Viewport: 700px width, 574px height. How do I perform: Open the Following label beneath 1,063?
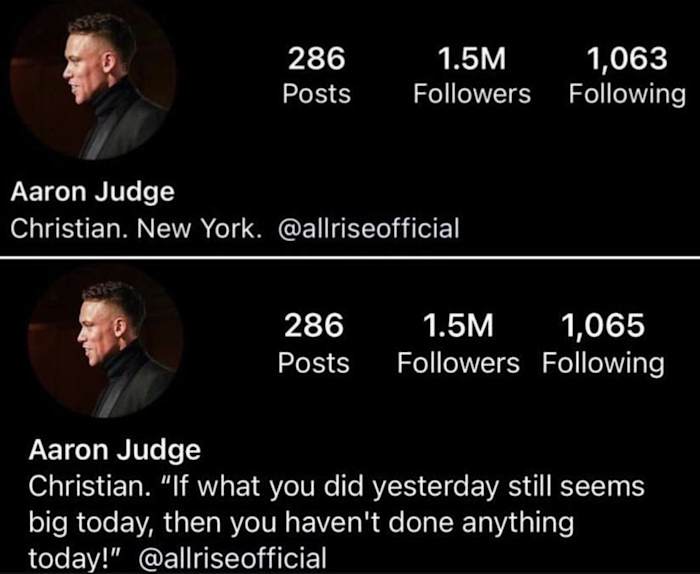click(627, 94)
